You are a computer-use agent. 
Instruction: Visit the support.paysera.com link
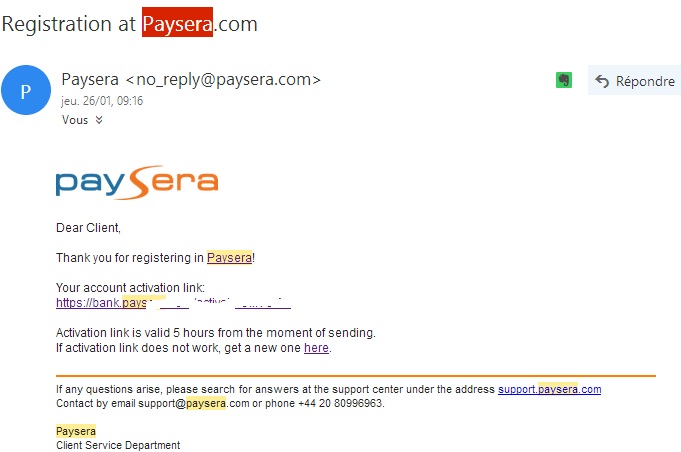click(x=549, y=389)
